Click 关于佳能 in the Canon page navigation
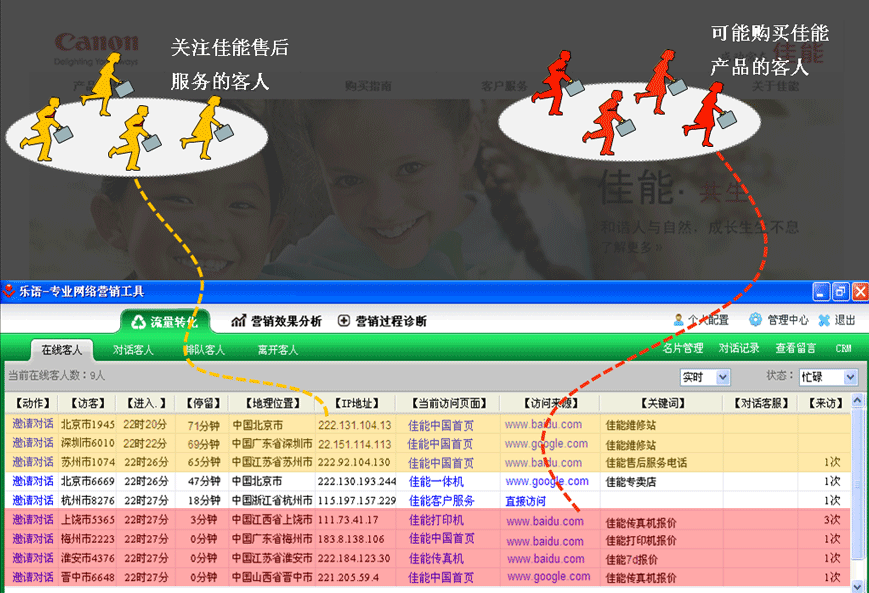 coord(775,86)
